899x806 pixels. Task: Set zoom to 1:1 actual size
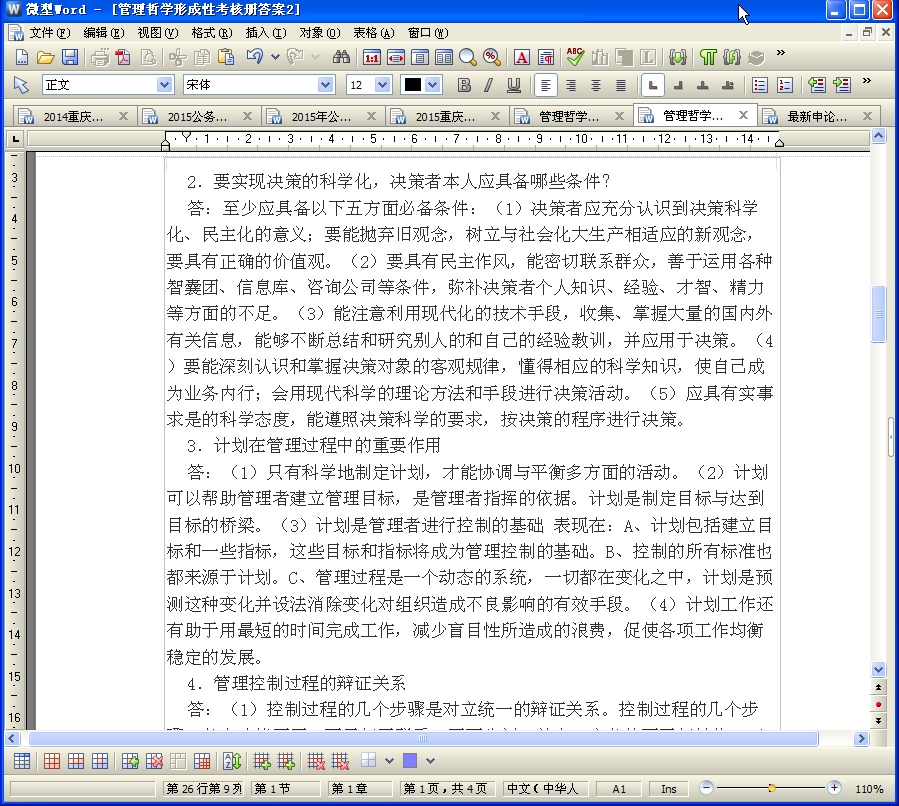372,57
